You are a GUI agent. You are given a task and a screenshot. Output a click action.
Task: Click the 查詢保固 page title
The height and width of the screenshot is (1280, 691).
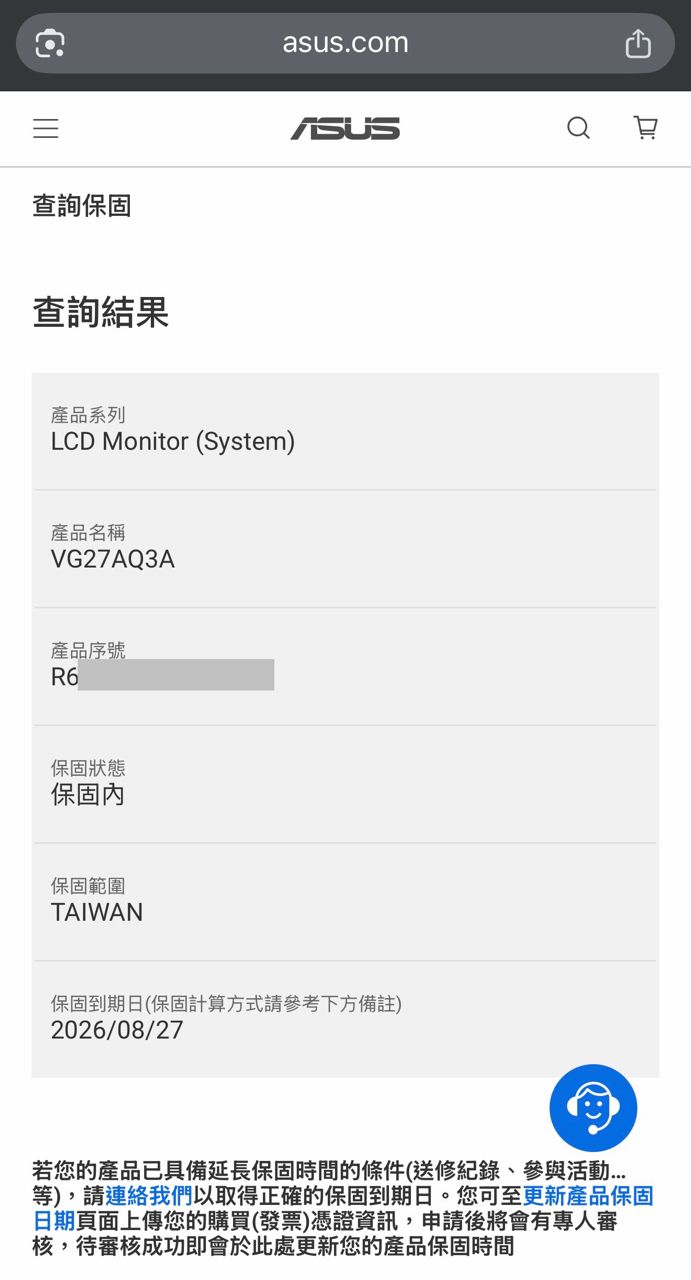pyautogui.click(x=82, y=206)
